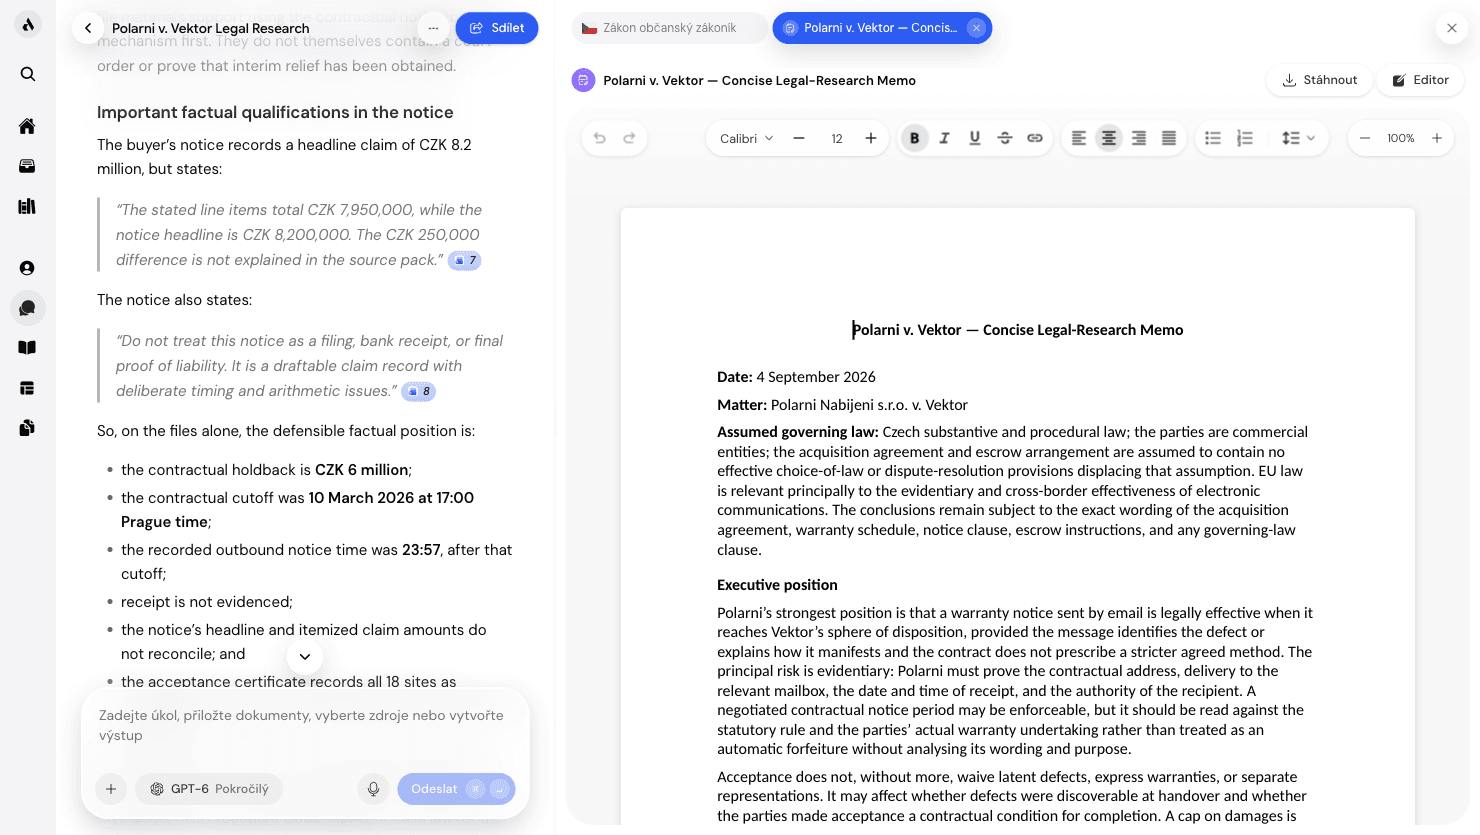Screen dimensions: 1480x835
Task: Open the chat bubbles icon in the sidebar
Action: point(28,308)
